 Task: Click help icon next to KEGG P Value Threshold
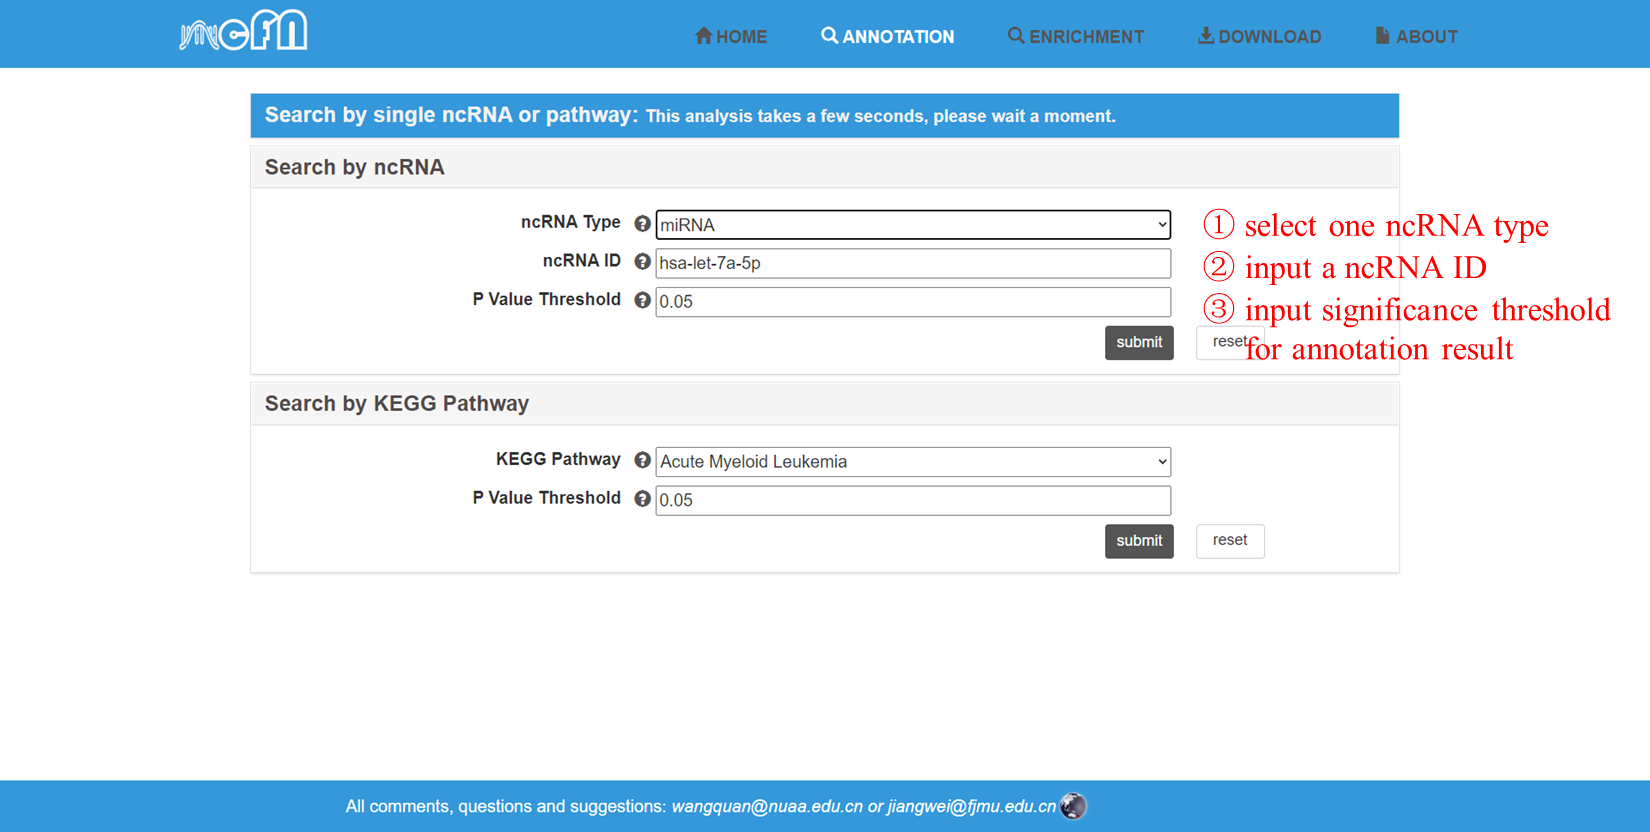pyautogui.click(x=642, y=499)
